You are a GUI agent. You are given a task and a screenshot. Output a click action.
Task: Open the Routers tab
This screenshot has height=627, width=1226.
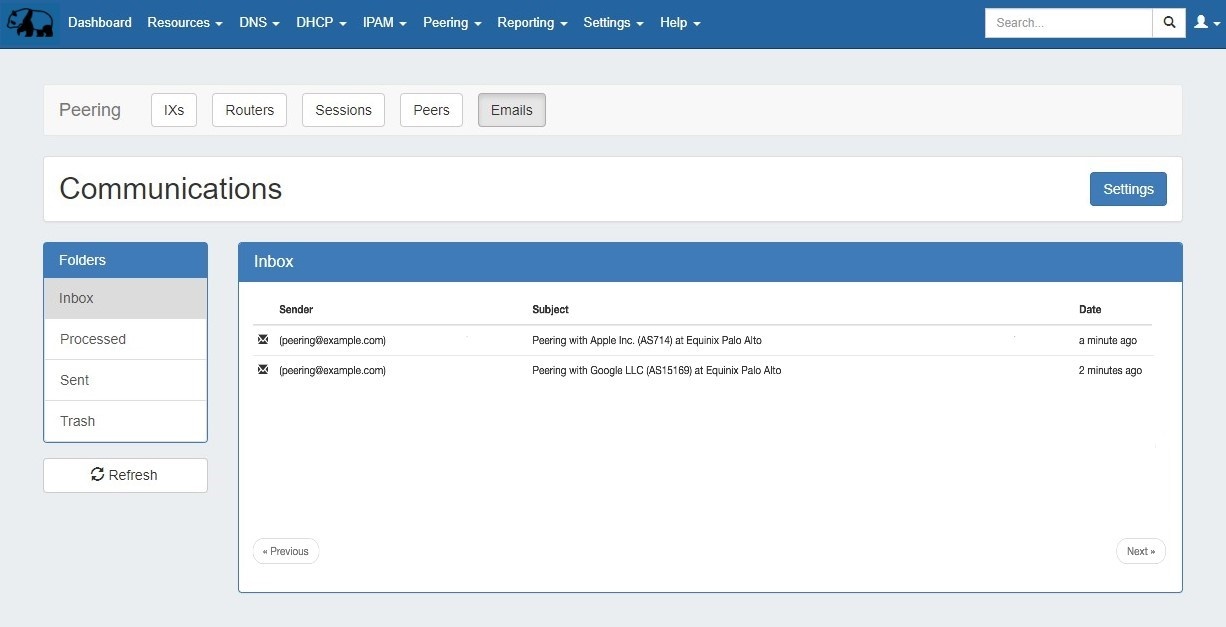(x=249, y=110)
